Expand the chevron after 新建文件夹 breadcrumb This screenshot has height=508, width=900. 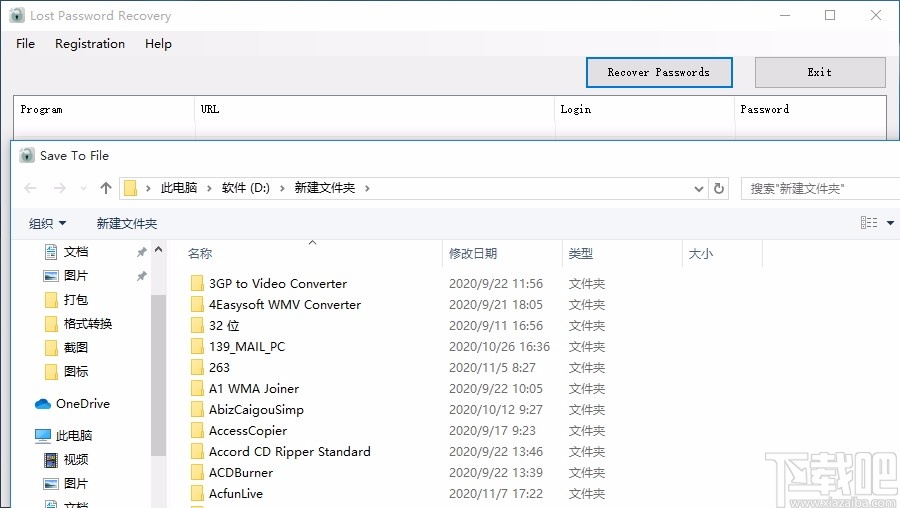pos(367,188)
